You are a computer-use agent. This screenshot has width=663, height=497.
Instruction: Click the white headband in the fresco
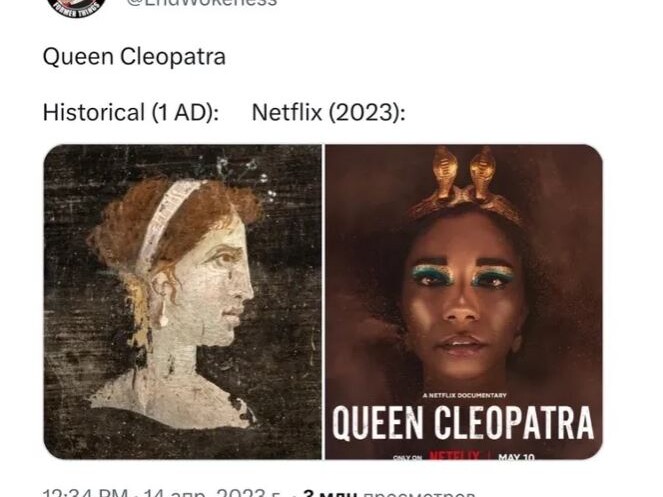167,222
